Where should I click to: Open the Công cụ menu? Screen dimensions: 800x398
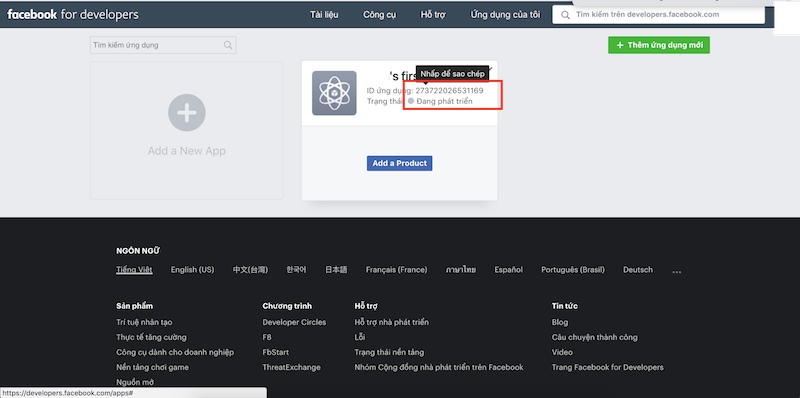coord(380,15)
